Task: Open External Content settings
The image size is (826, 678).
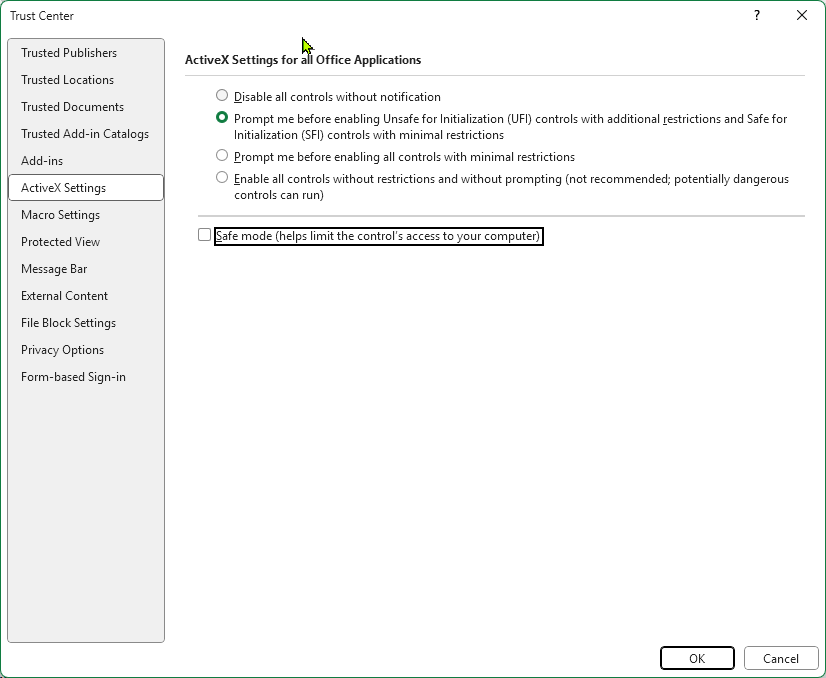Action: click(x=64, y=295)
